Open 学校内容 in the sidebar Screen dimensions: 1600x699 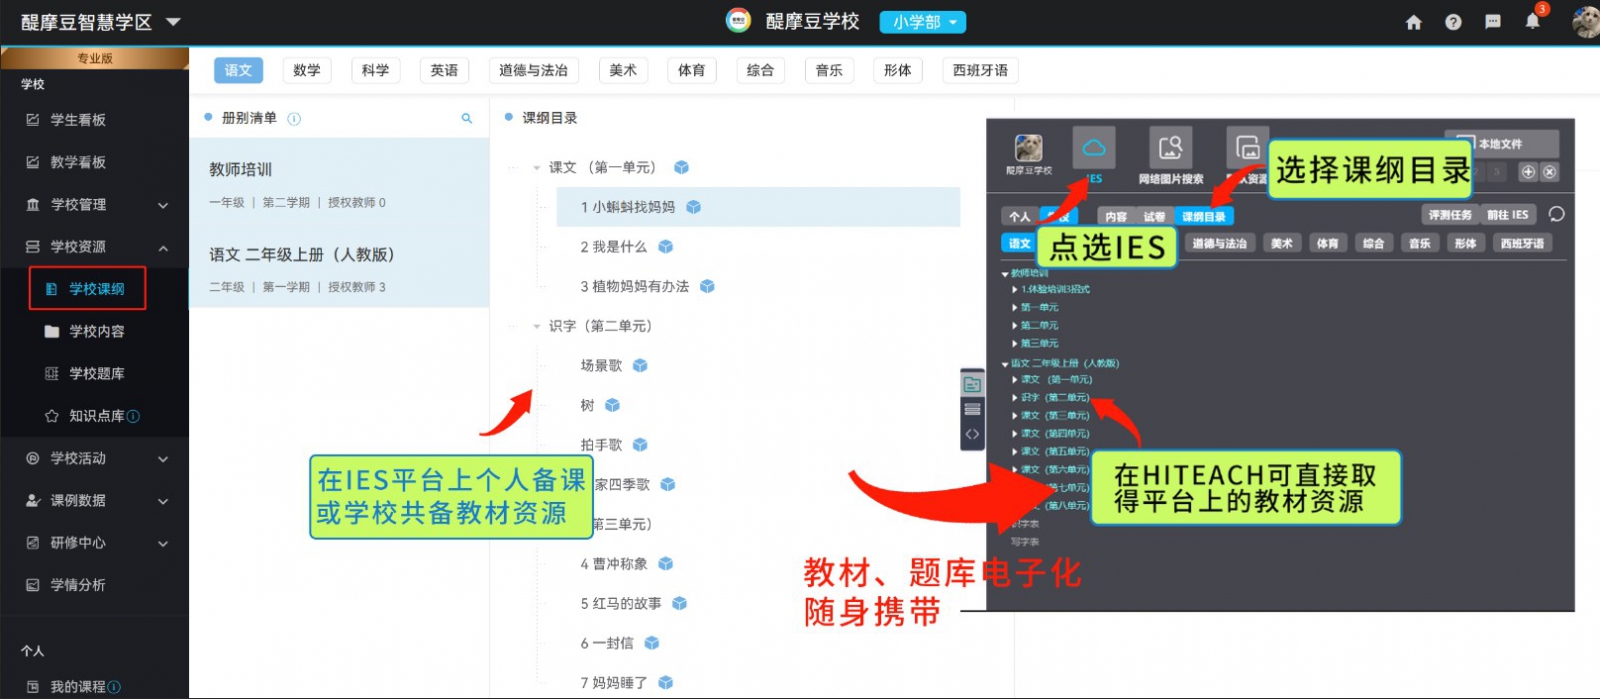point(96,331)
